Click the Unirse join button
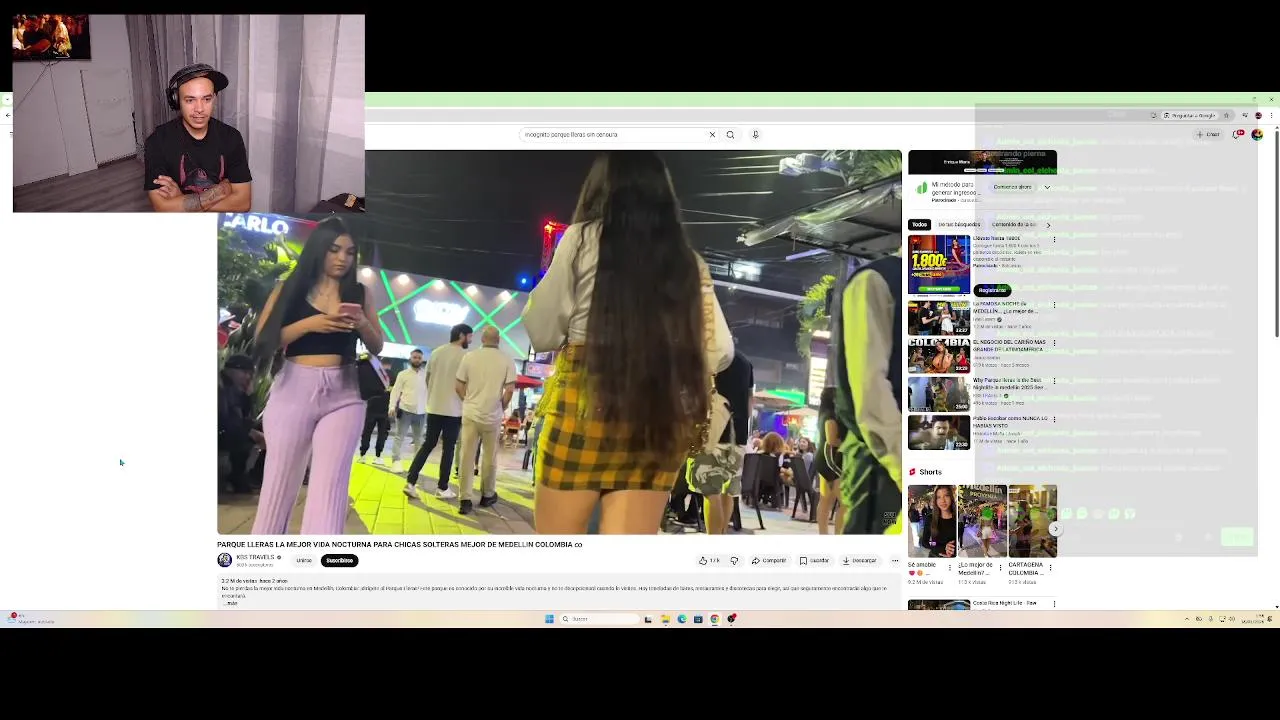The image size is (1280, 720). (304, 560)
